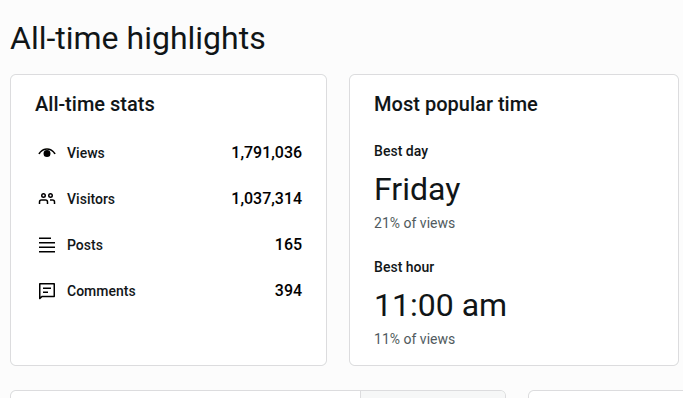This screenshot has width=683, height=398.
Task: Click the eye icon beside Views
Action: tap(47, 153)
